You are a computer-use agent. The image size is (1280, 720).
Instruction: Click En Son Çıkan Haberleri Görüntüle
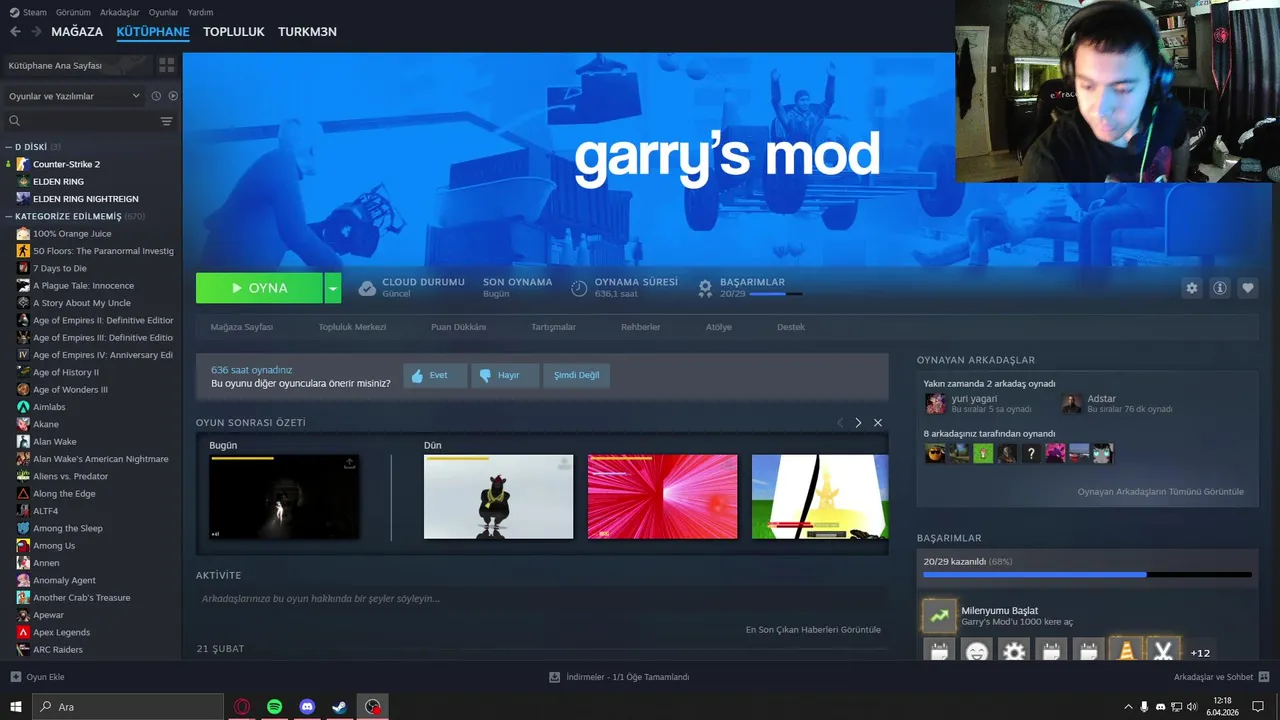813,630
